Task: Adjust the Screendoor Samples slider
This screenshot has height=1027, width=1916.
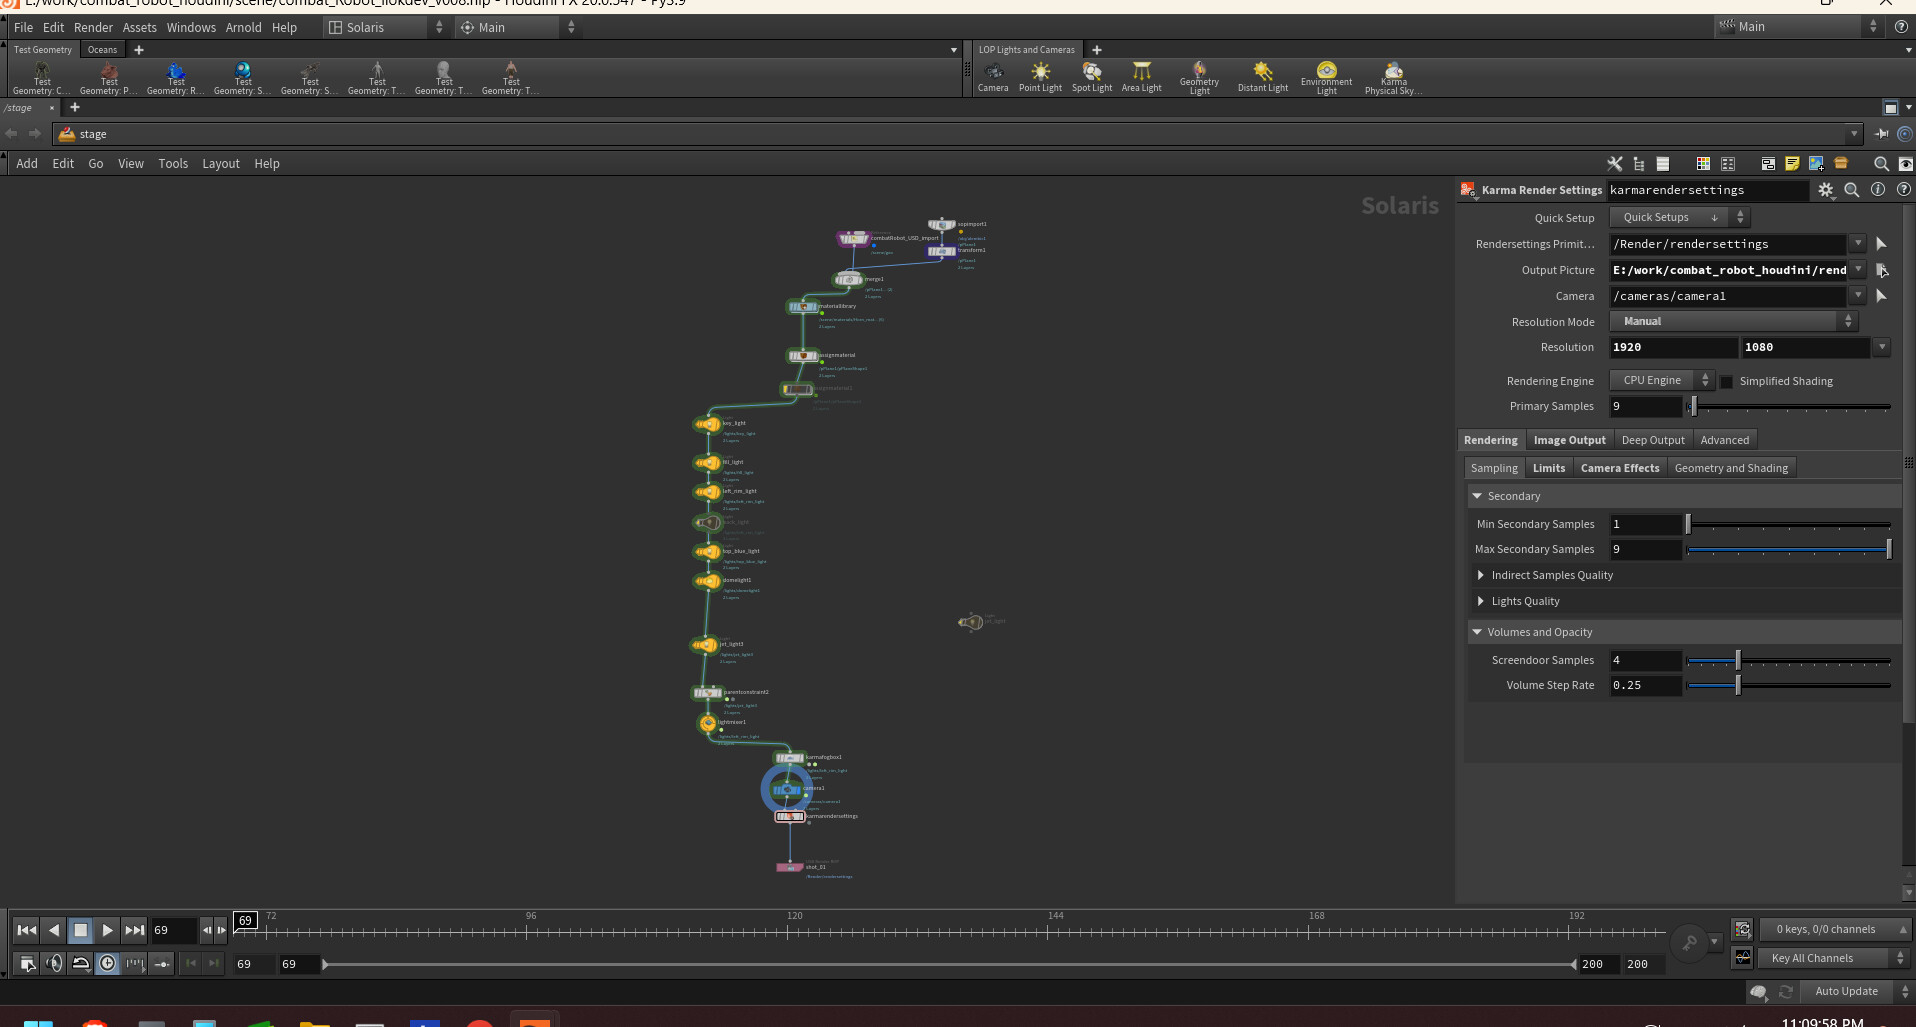Action: click(x=1789, y=661)
